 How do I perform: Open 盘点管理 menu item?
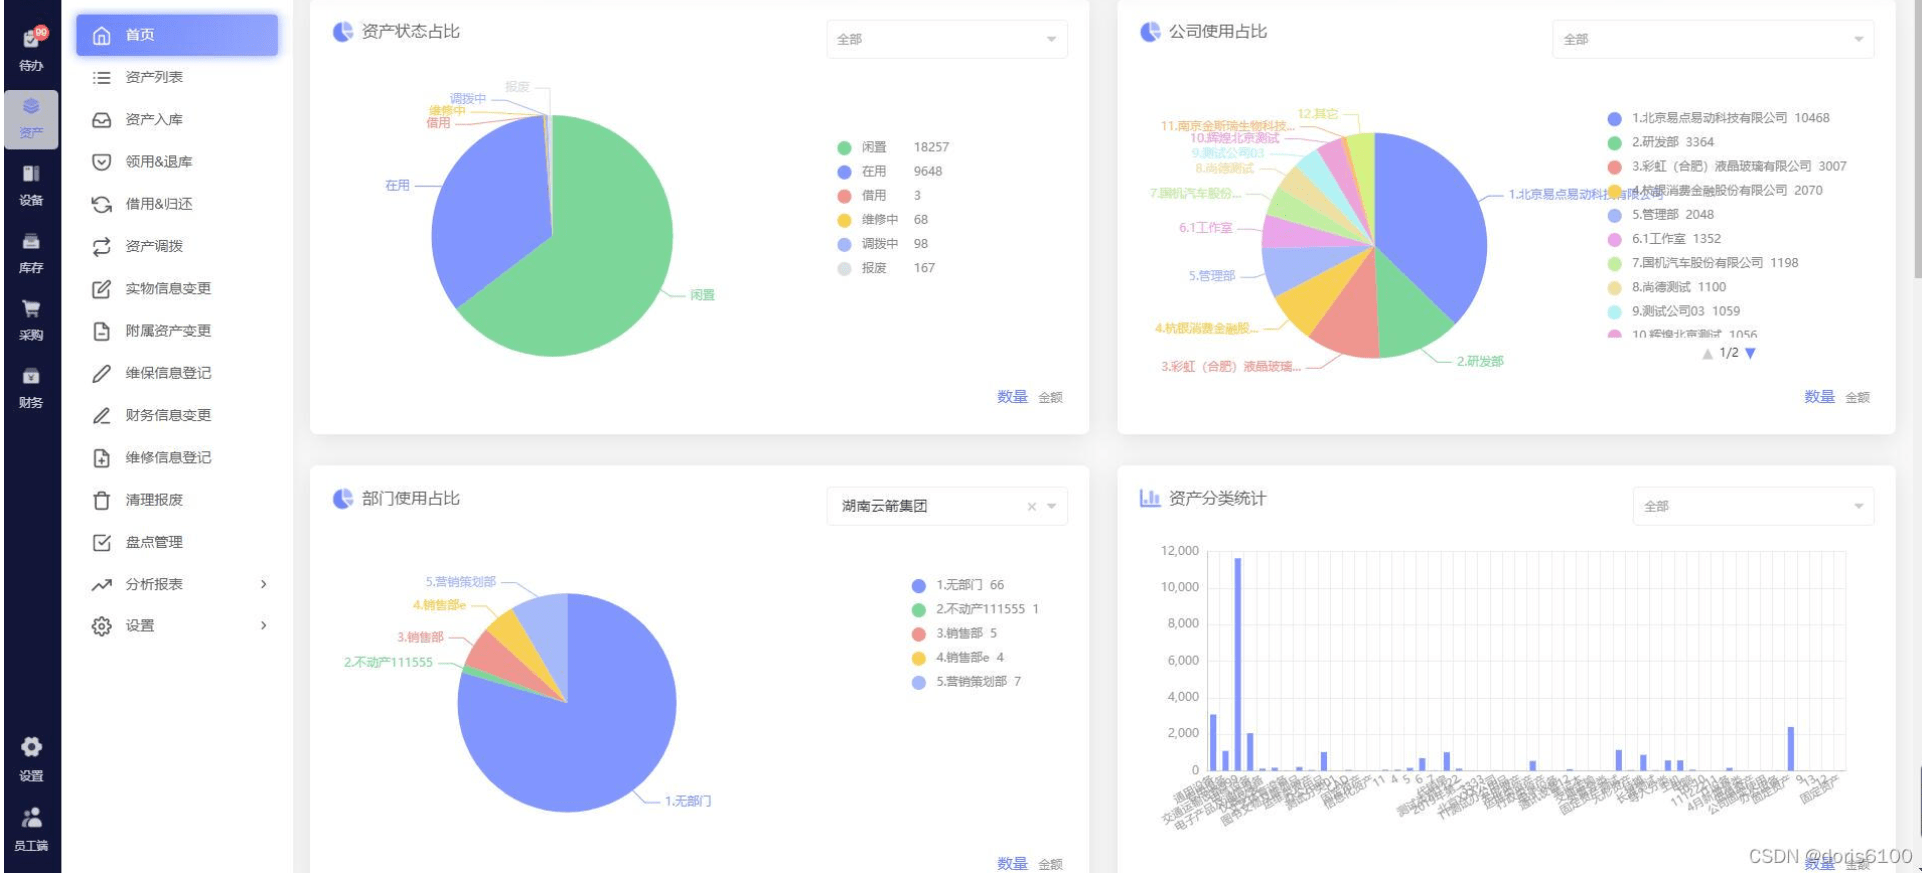coord(177,542)
